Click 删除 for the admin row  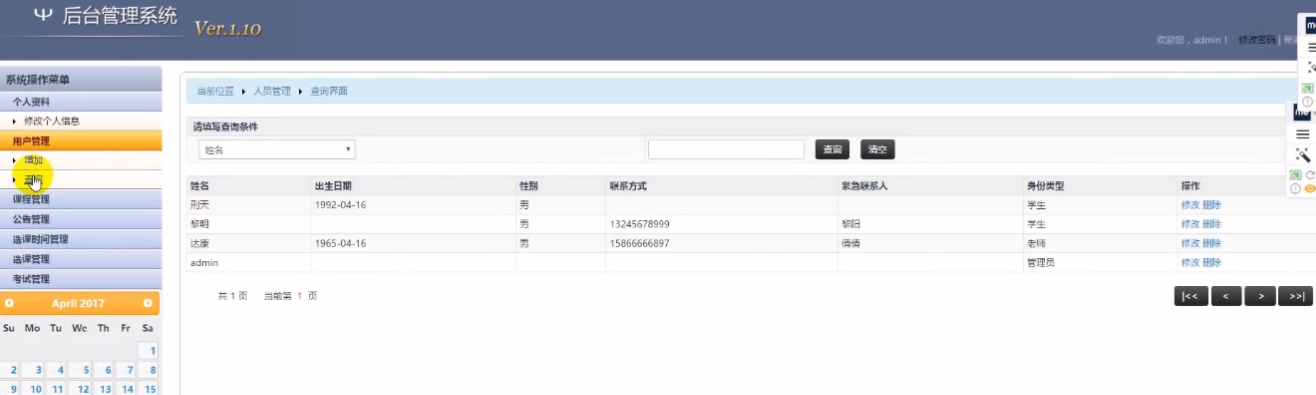[x=1211, y=262]
